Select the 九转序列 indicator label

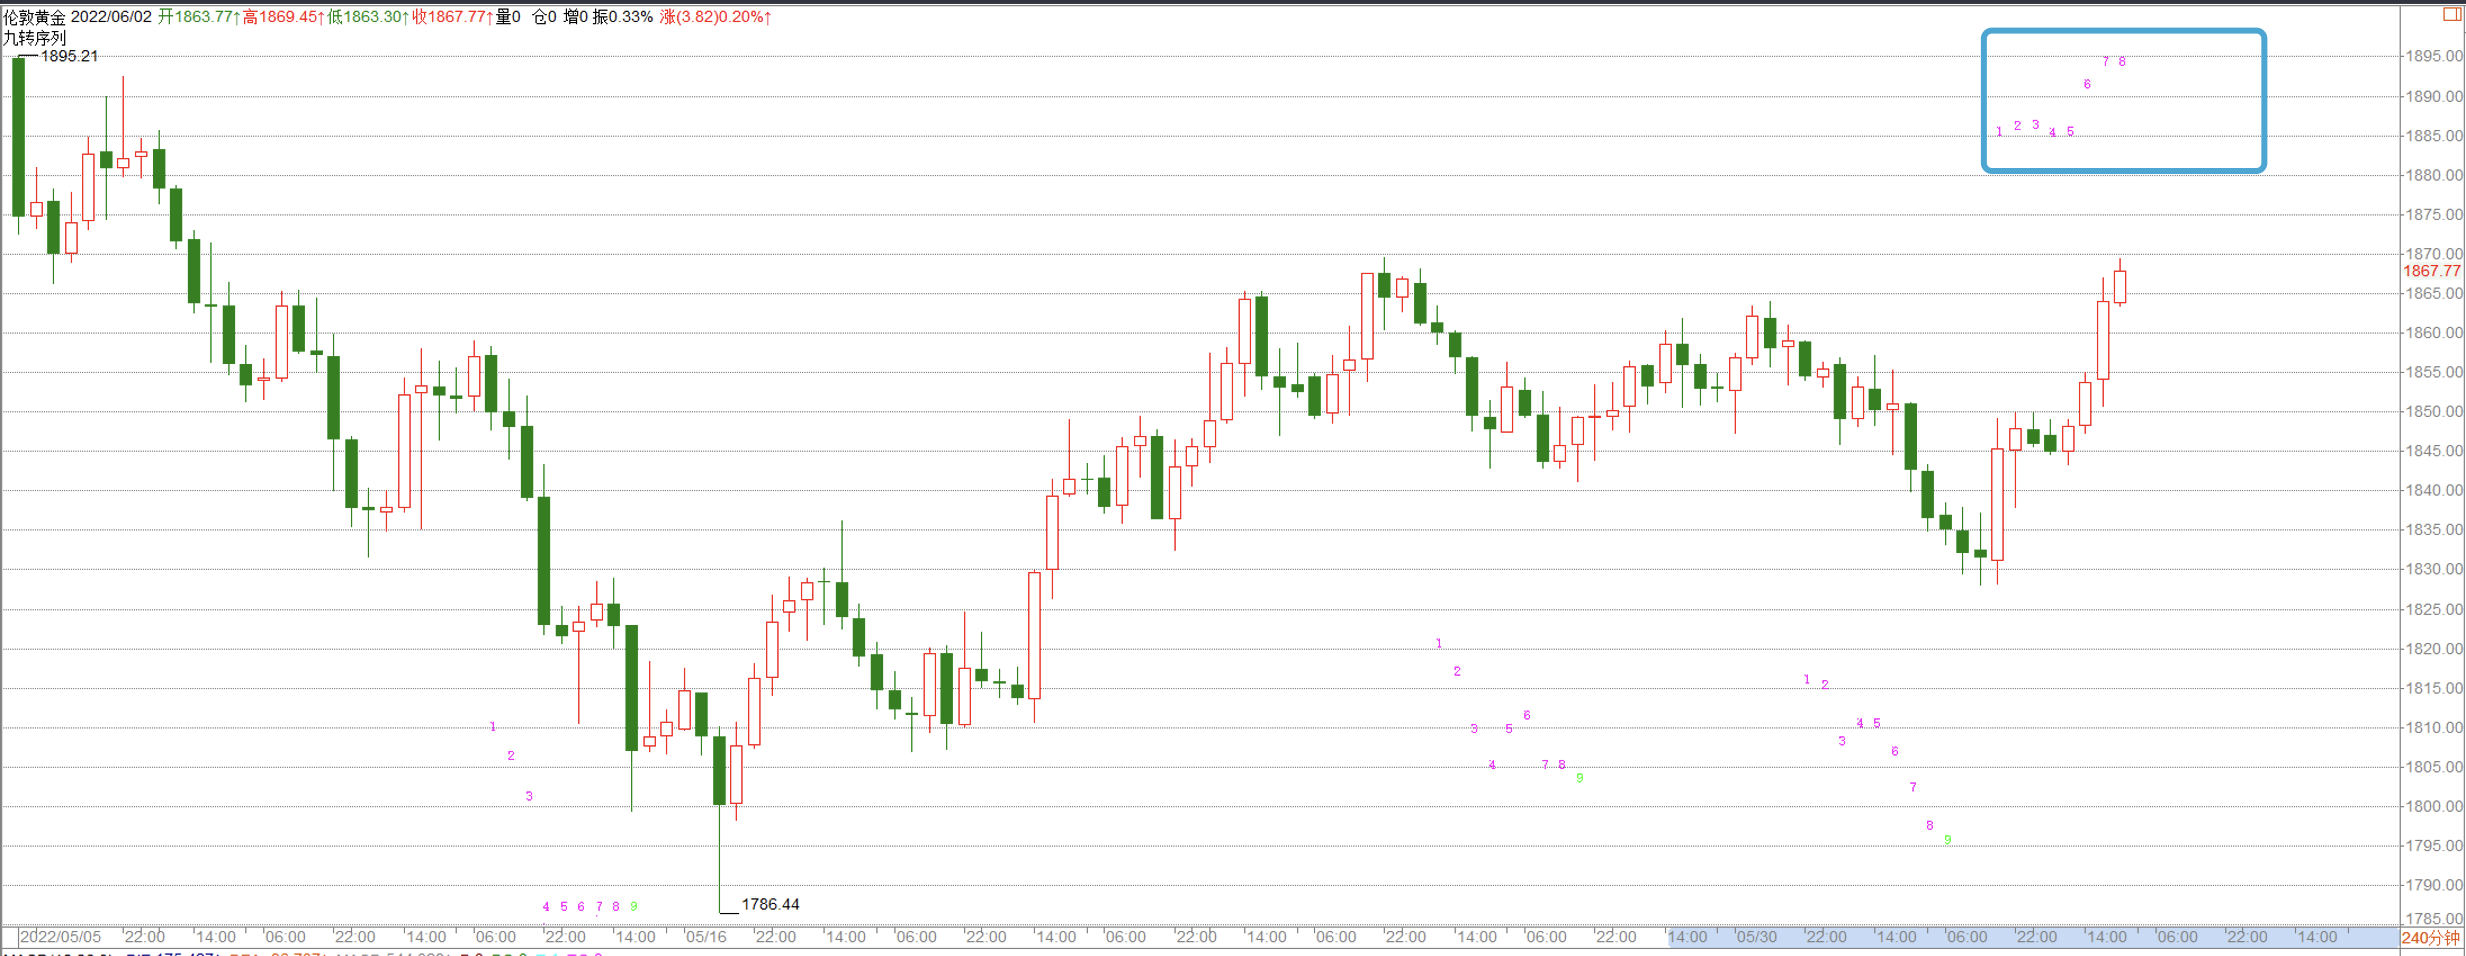(x=34, y=38)
